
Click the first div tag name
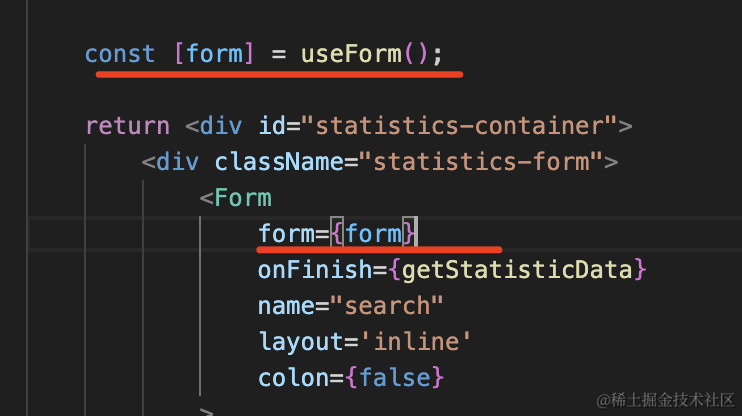[221, 126]
